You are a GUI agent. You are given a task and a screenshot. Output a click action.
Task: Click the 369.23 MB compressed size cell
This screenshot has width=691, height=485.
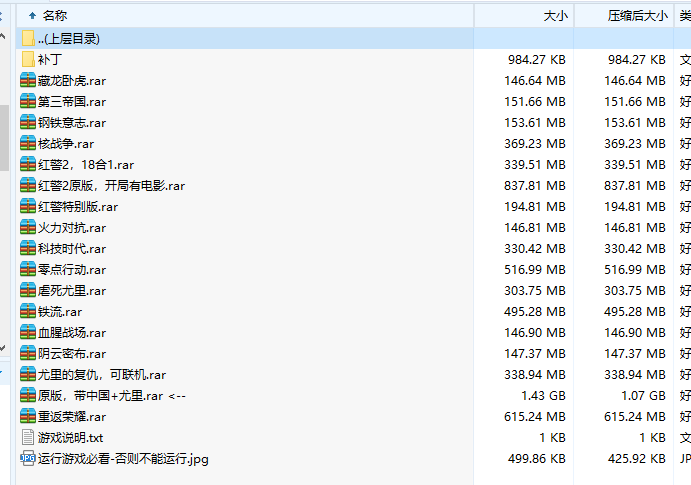(x=635, y=143)
